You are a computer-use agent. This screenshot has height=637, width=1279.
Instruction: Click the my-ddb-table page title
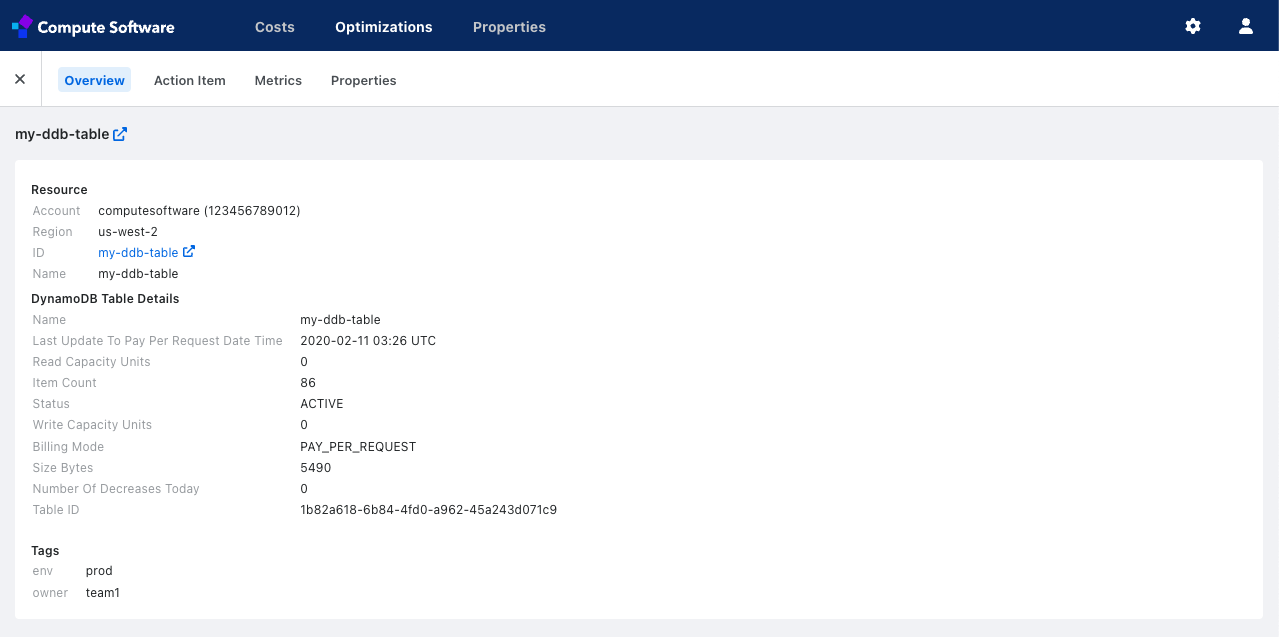[62, 134]
